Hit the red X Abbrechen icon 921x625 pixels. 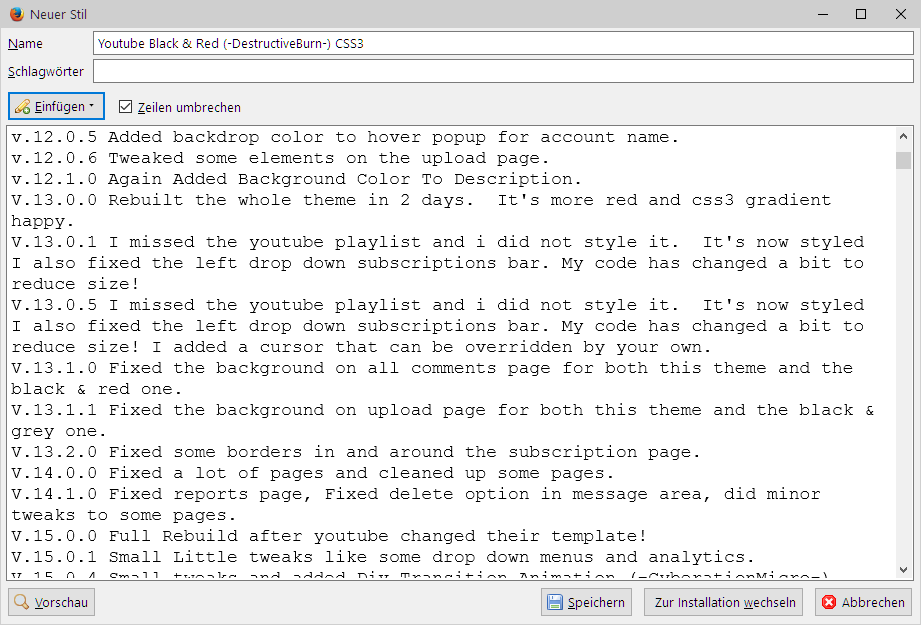pyautogui.click(x=829, y=602)
